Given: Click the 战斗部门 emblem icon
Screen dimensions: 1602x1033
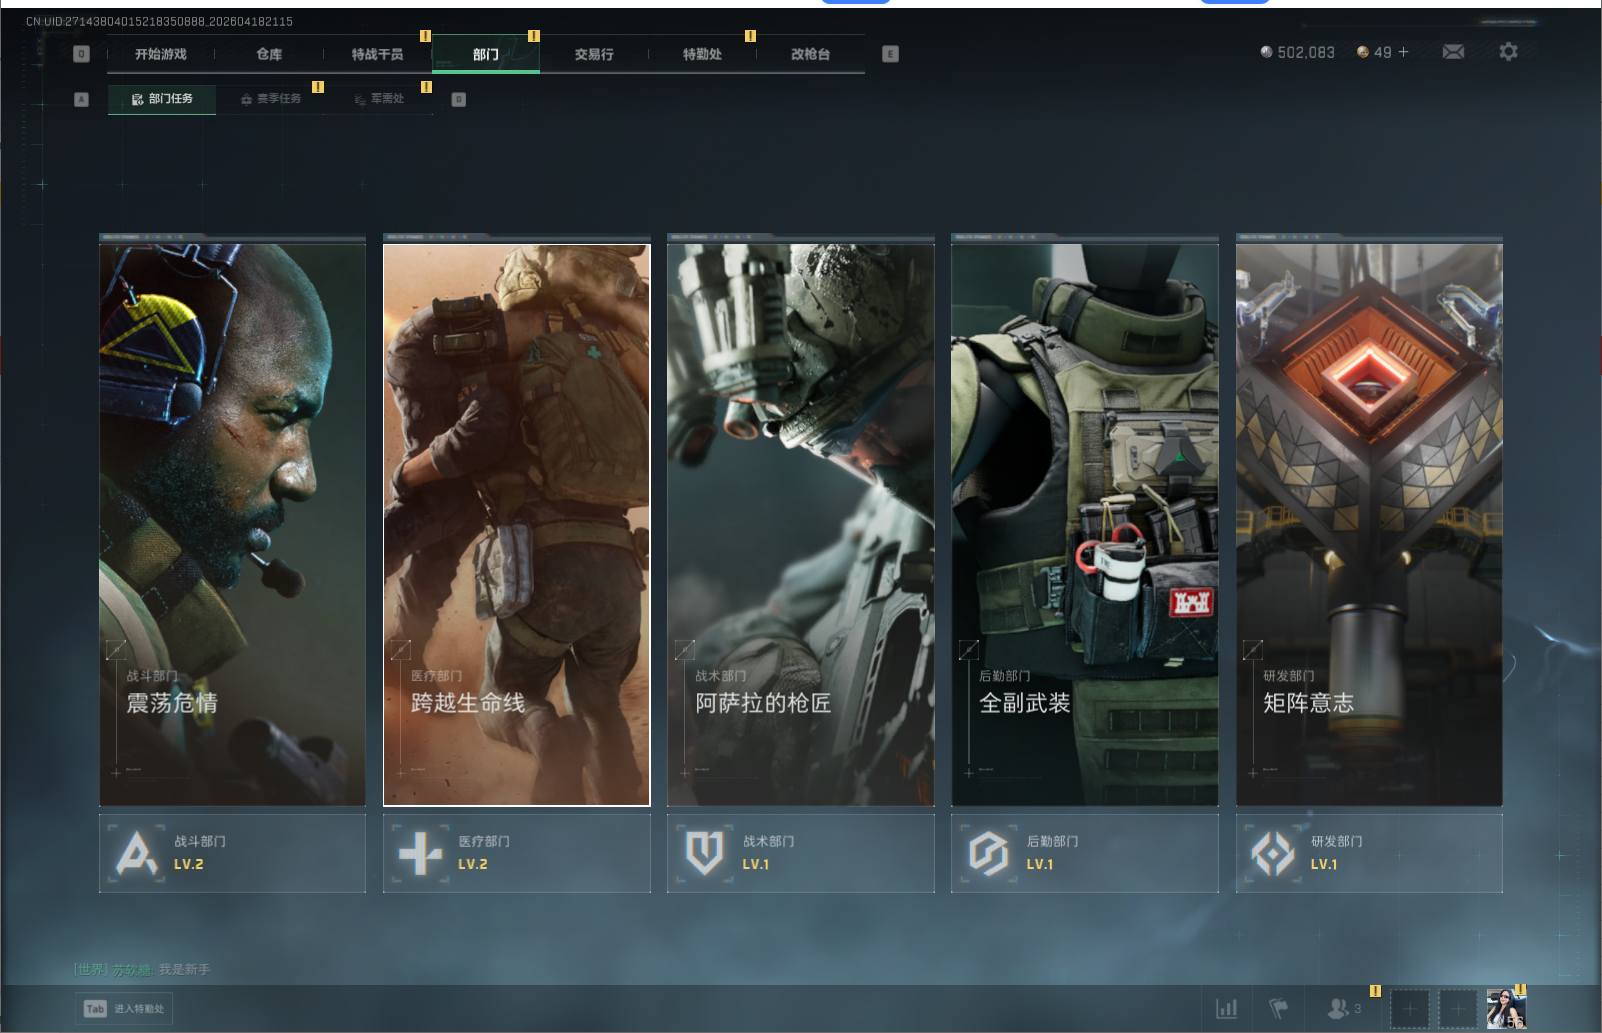Looking at the screenshot, I should click(136, 854).
